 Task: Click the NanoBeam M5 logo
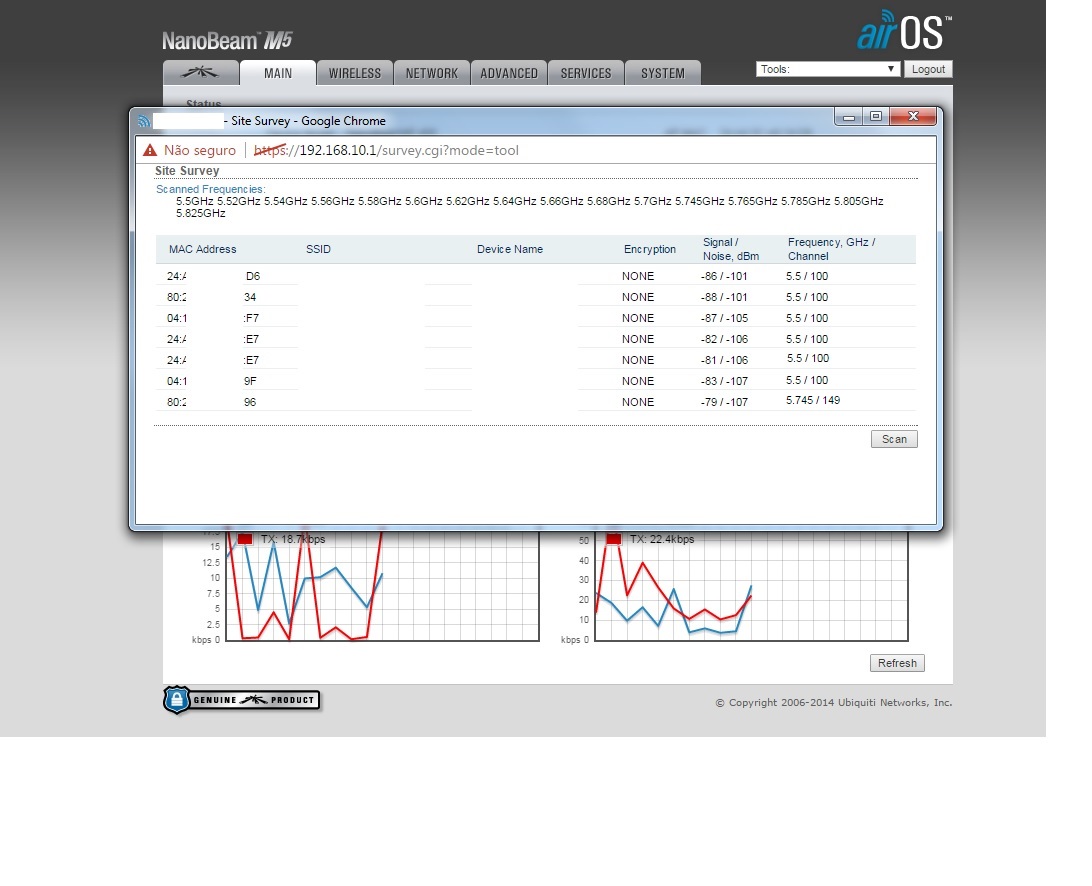227,40
